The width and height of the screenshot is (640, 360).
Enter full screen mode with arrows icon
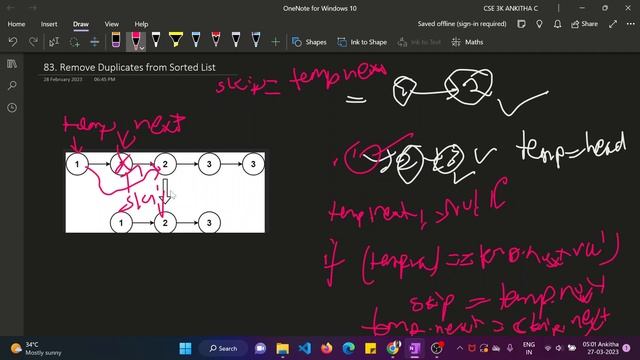point(613,24)
